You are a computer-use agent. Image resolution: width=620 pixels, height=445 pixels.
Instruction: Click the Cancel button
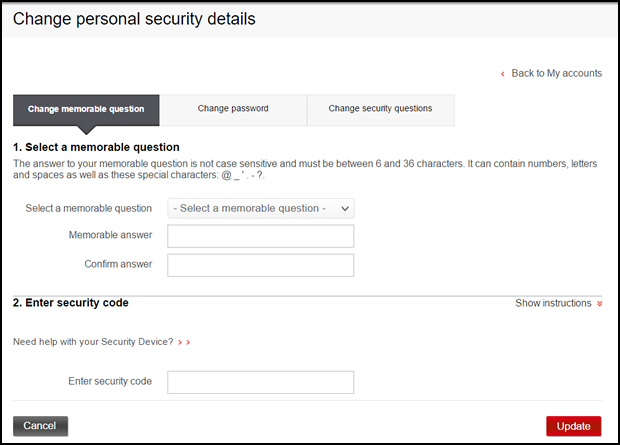pos(40,426)
